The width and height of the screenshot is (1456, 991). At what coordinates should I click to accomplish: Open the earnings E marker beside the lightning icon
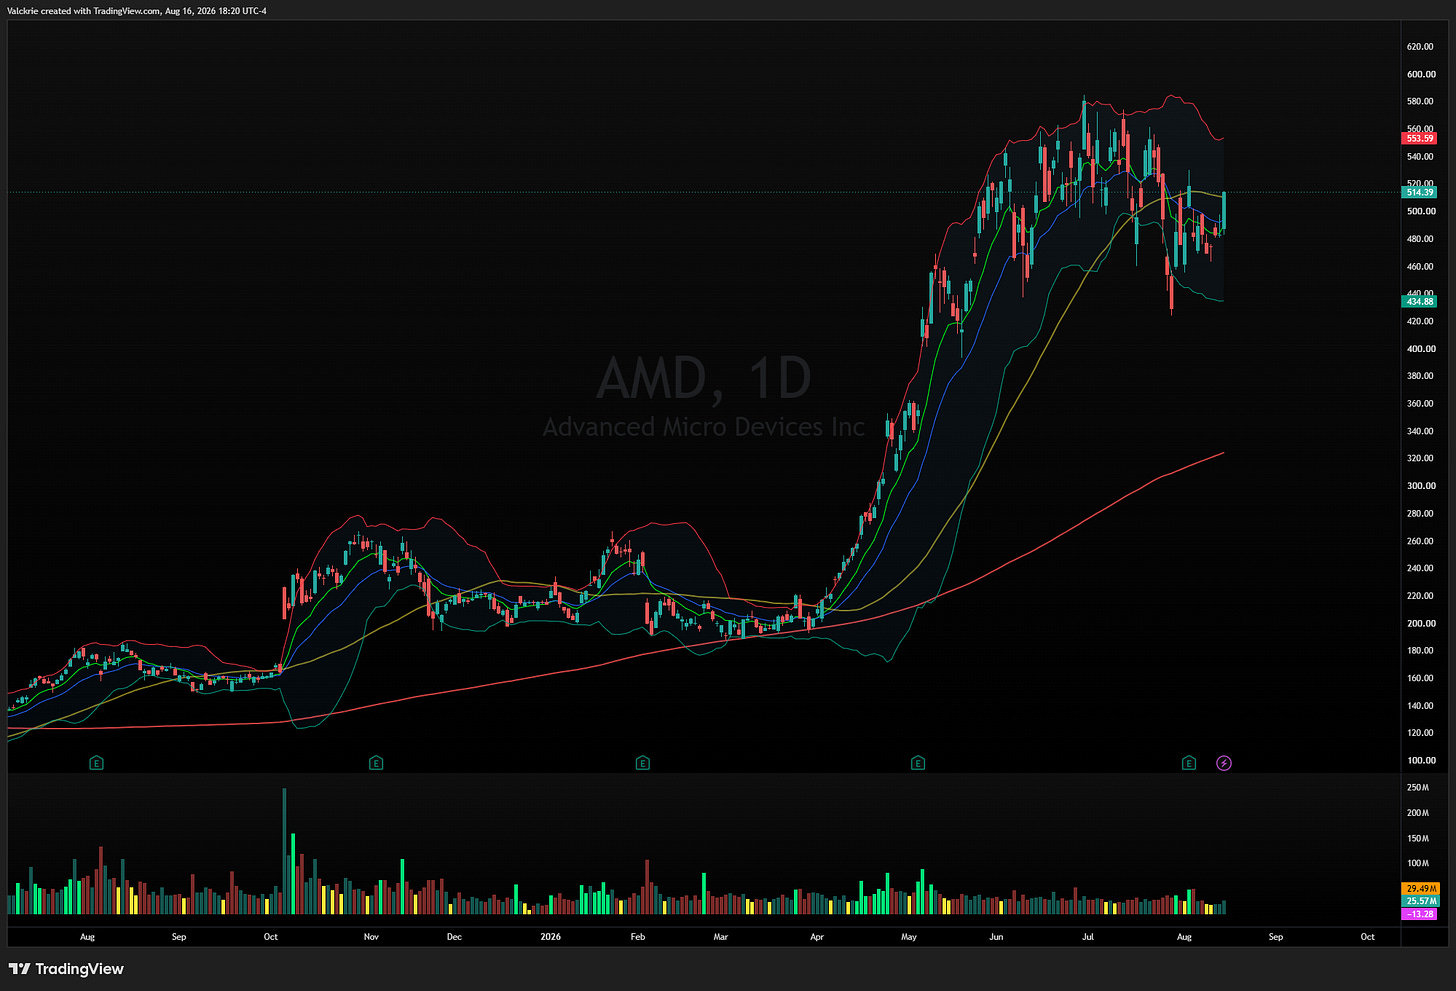tap(1189, 763)
